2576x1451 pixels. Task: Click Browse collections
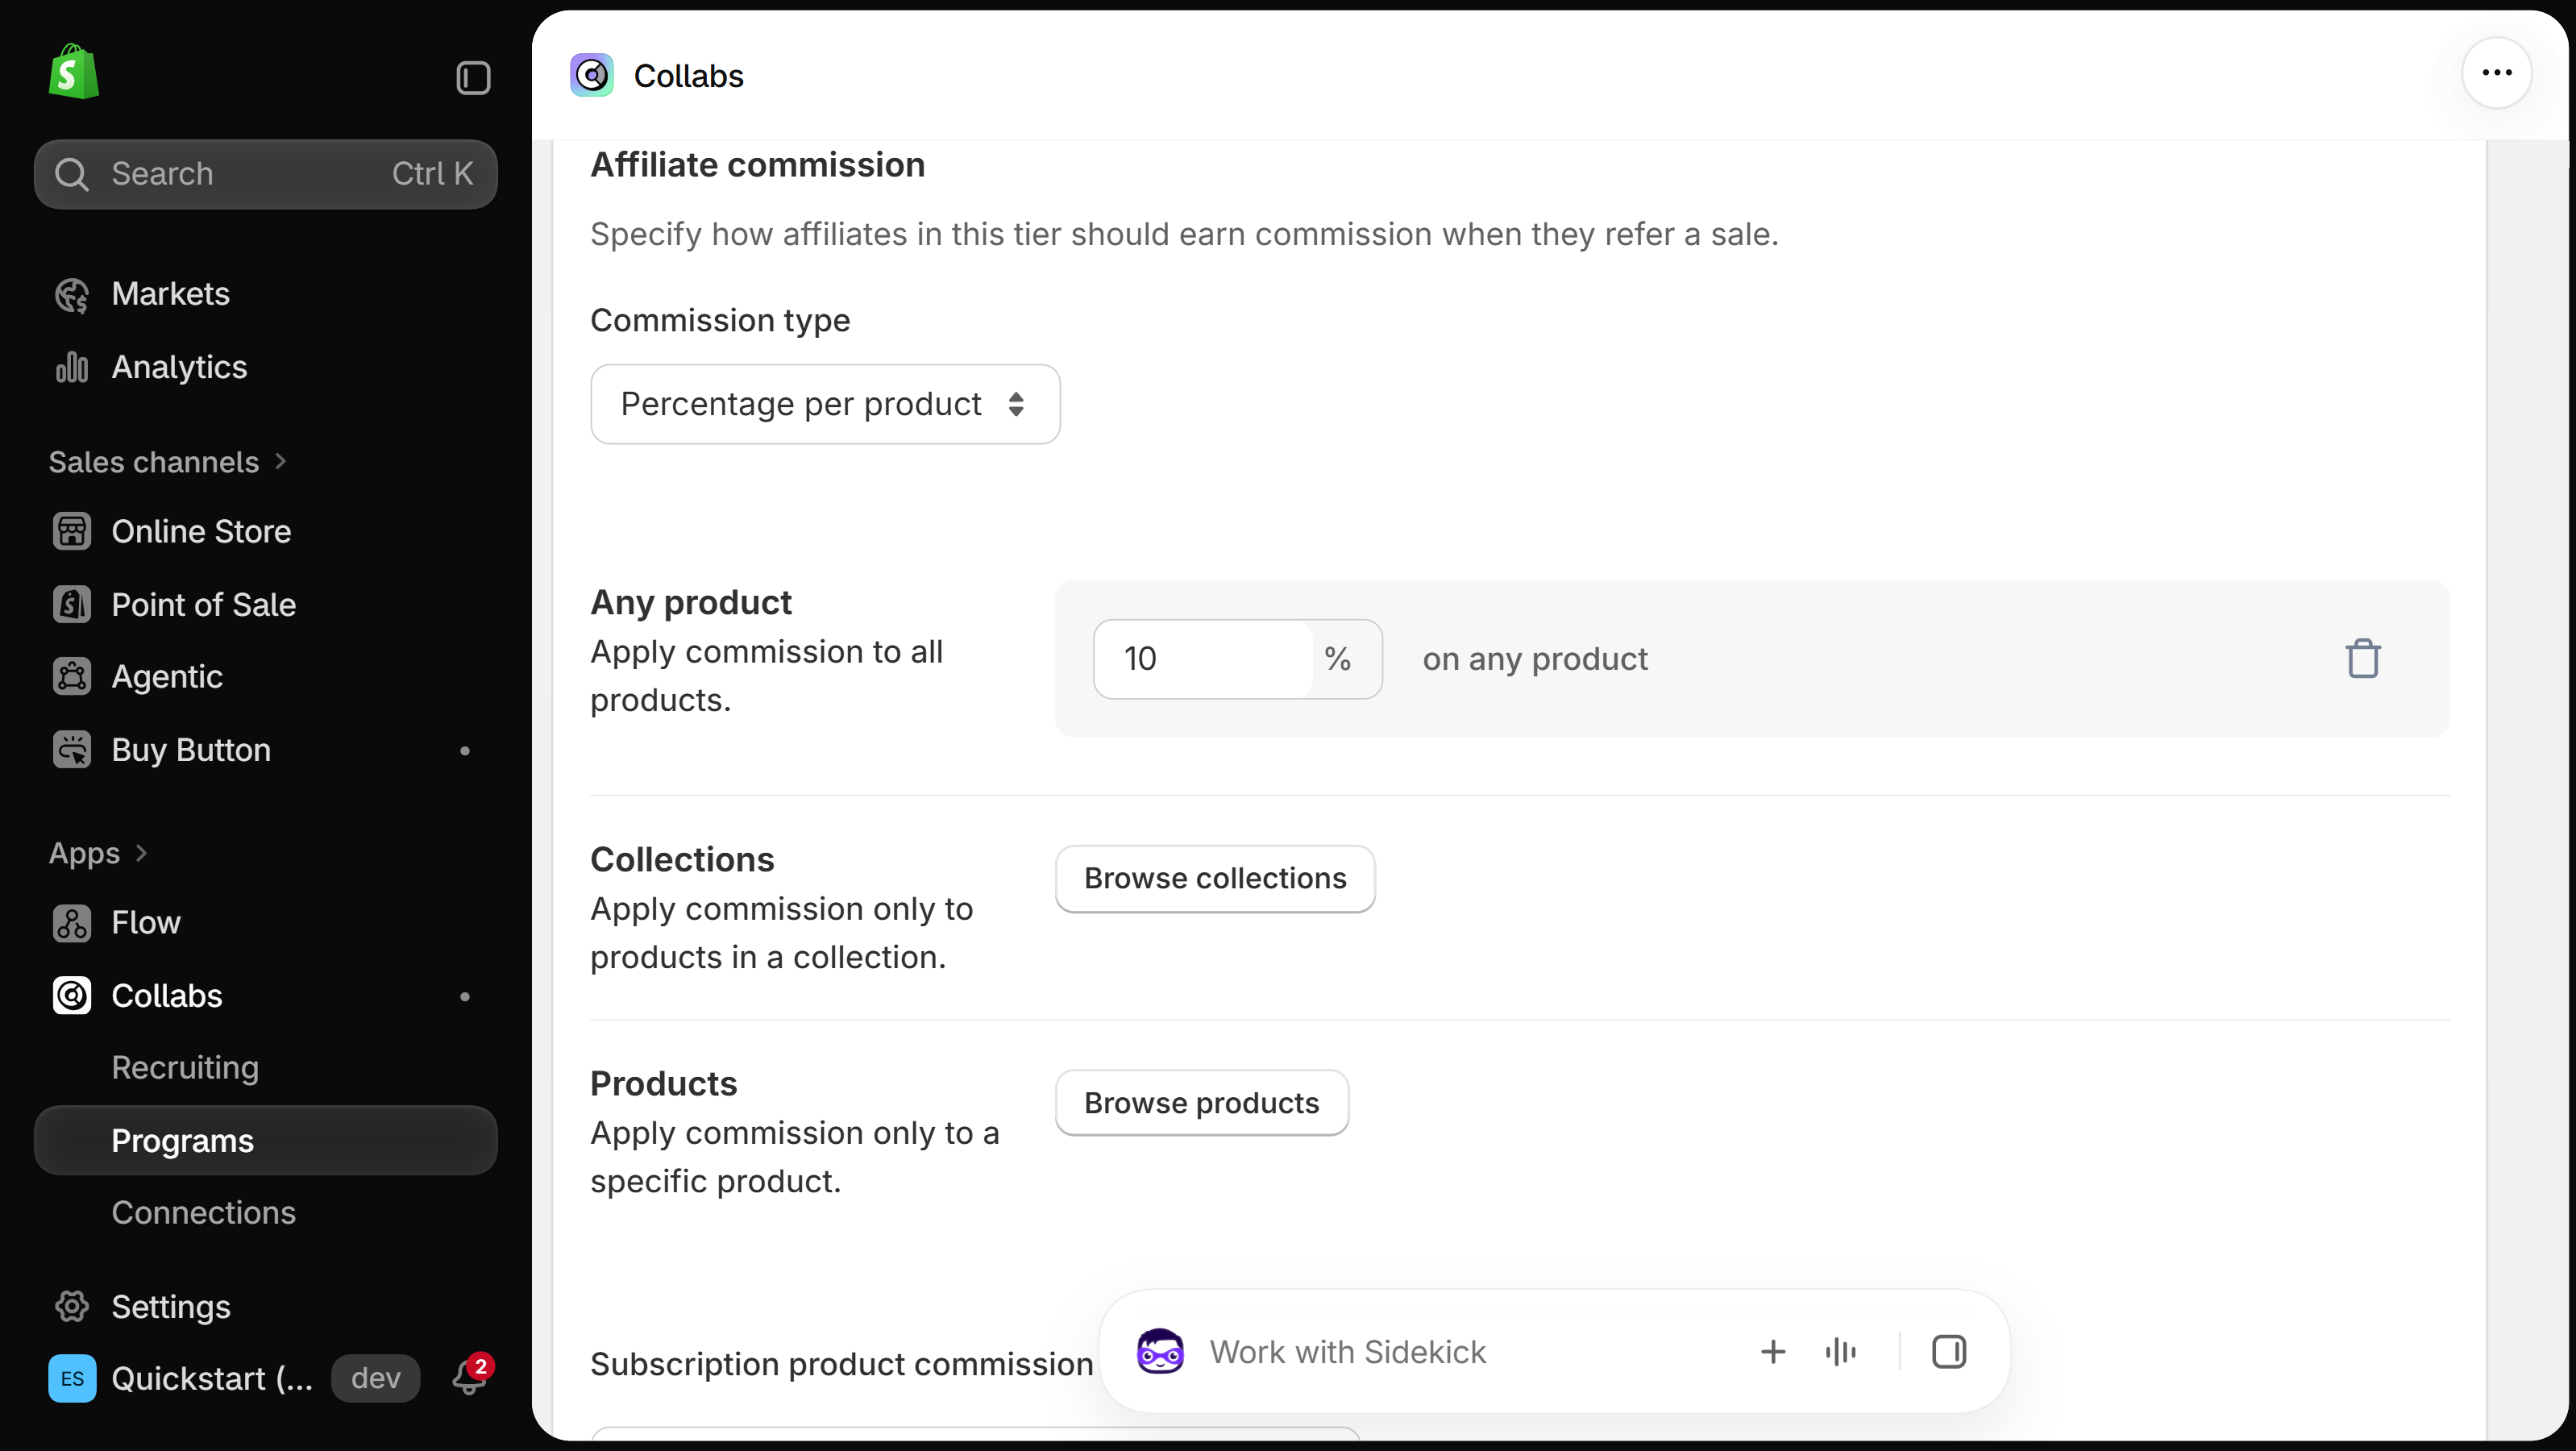pyautogui.click(x=1215, y=878)
